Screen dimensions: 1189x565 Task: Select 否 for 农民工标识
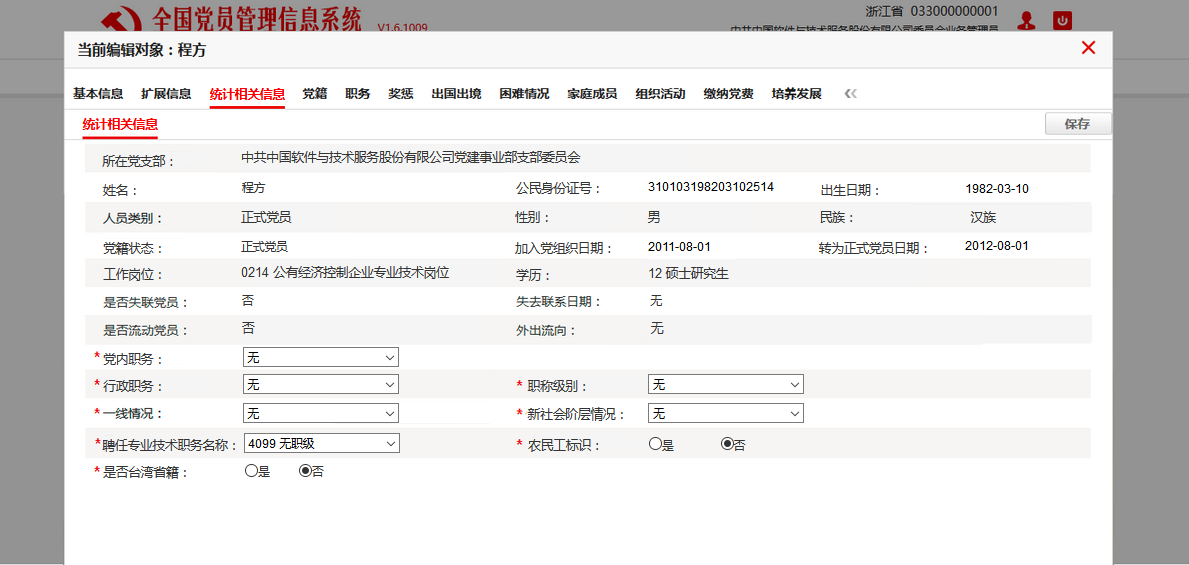pos(727,444)
